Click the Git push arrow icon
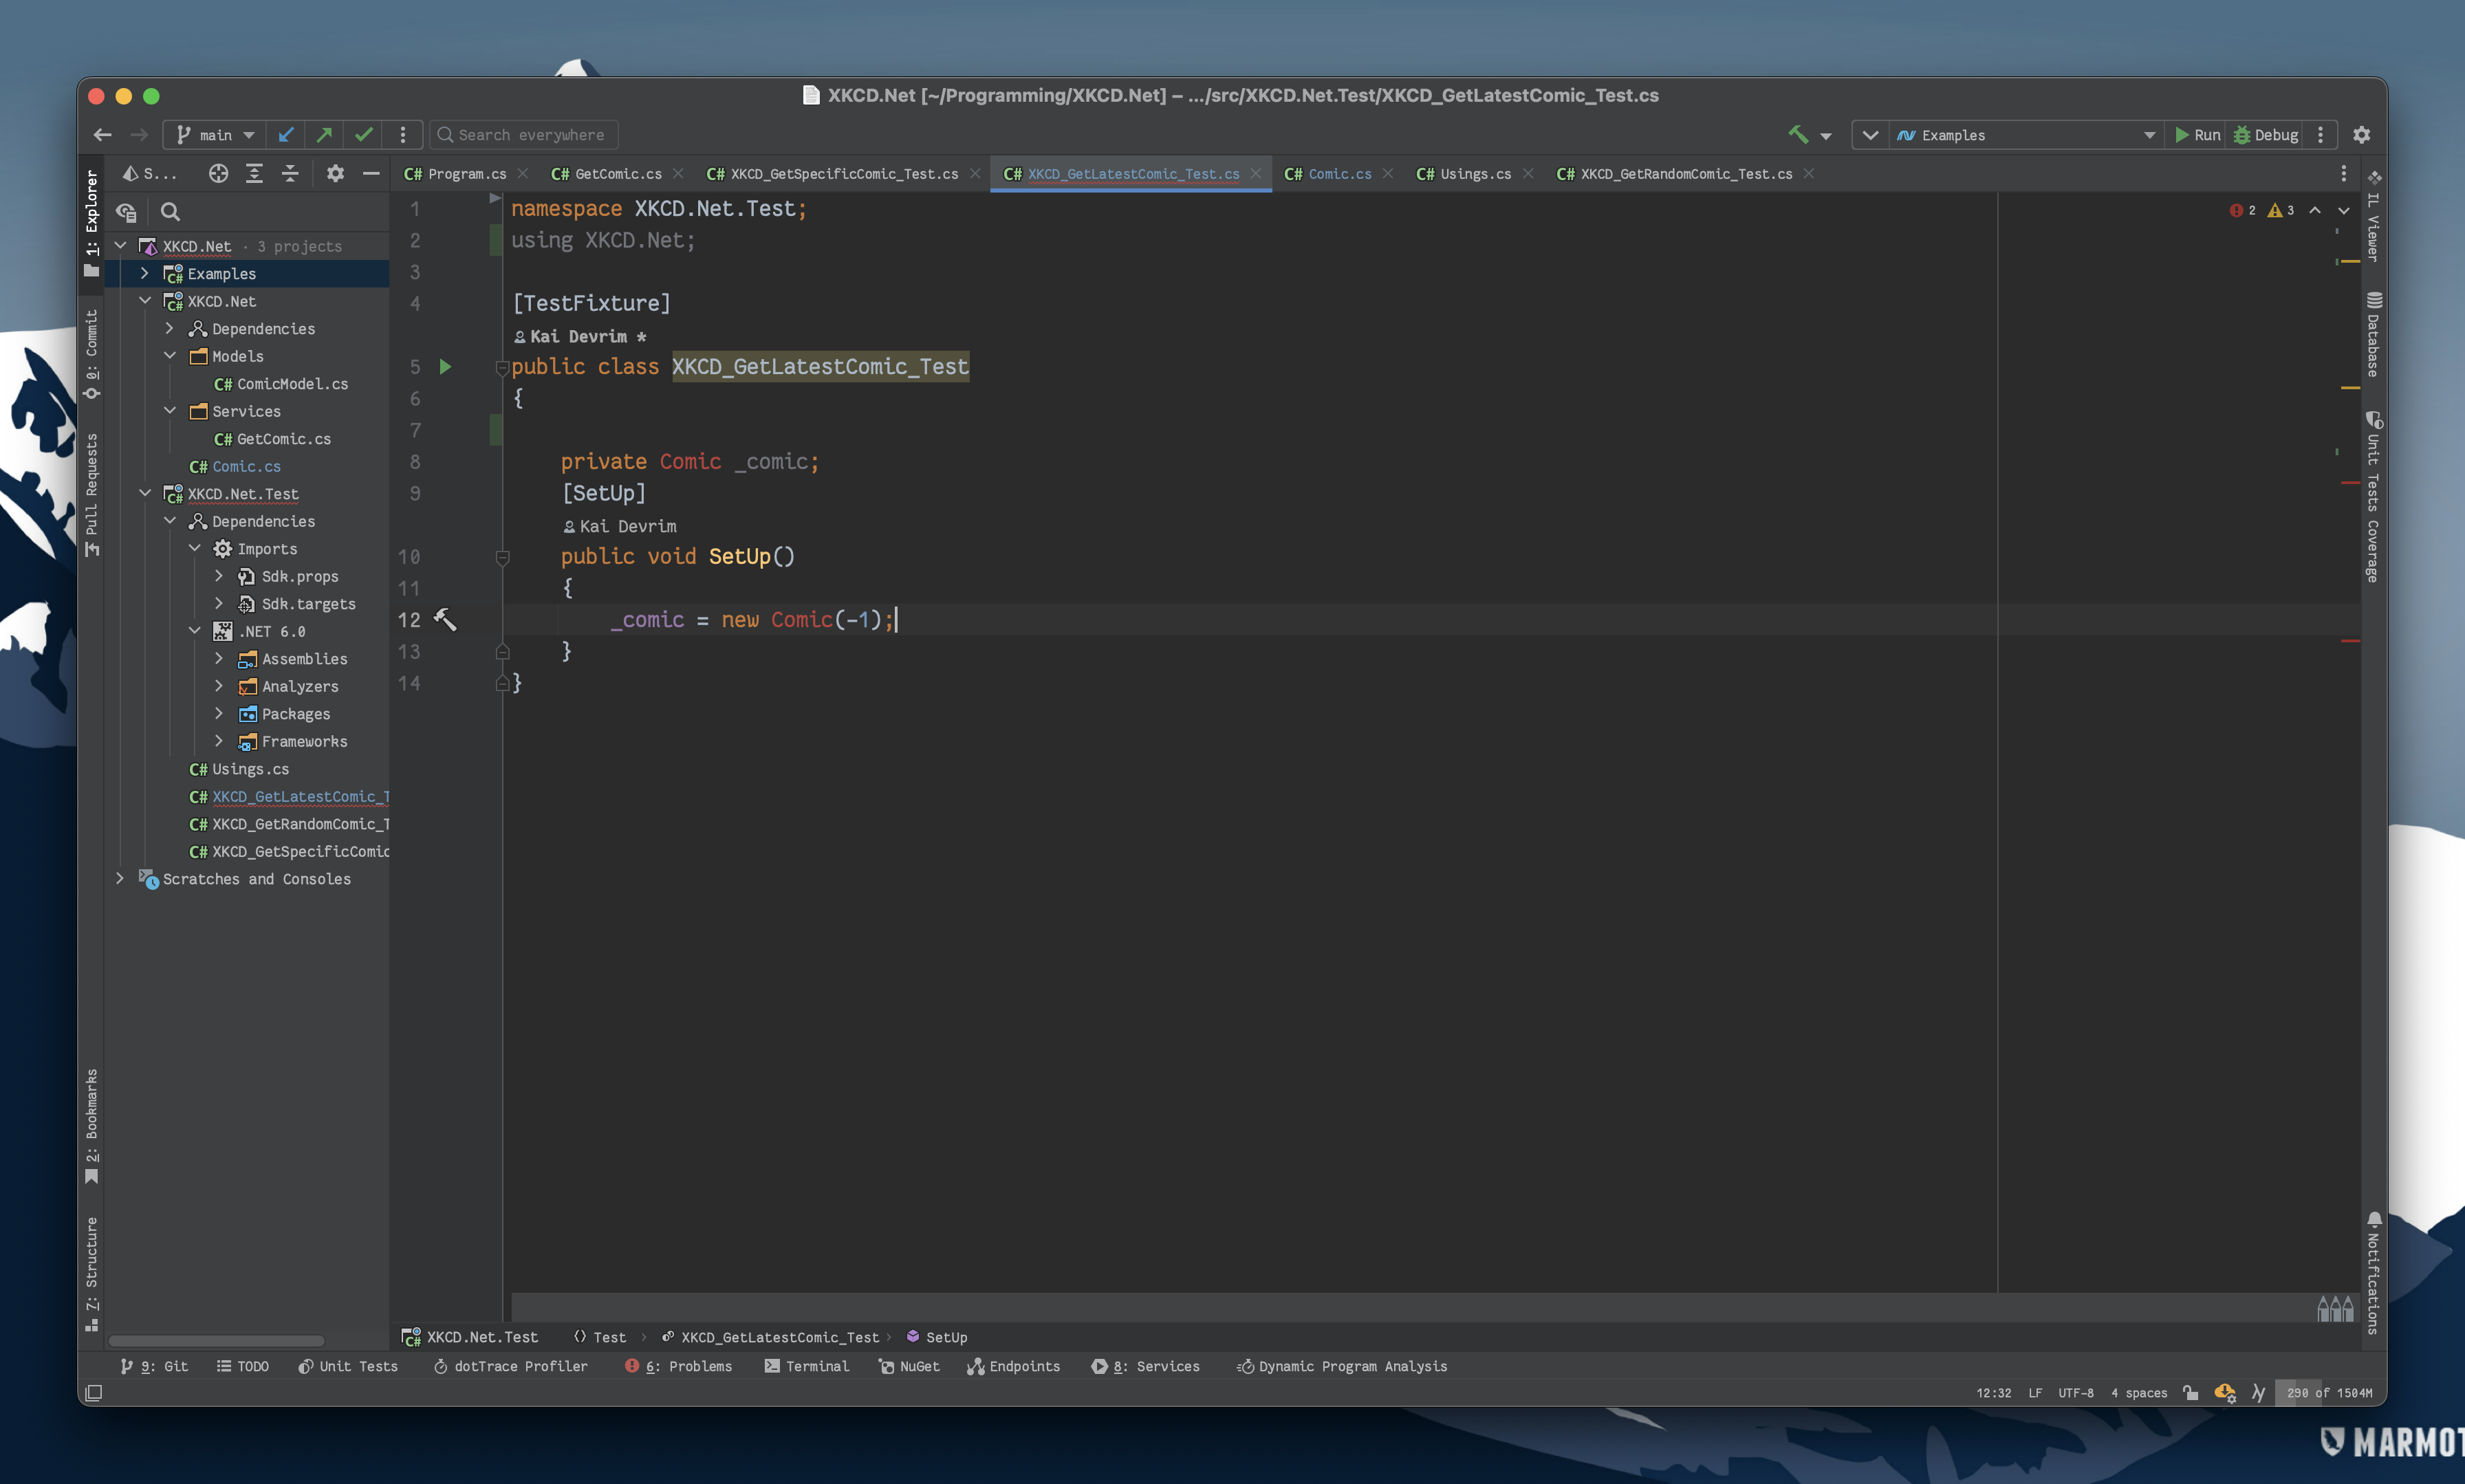The height and width of the screenshot is (1484, 2465). tap(324, 134)
